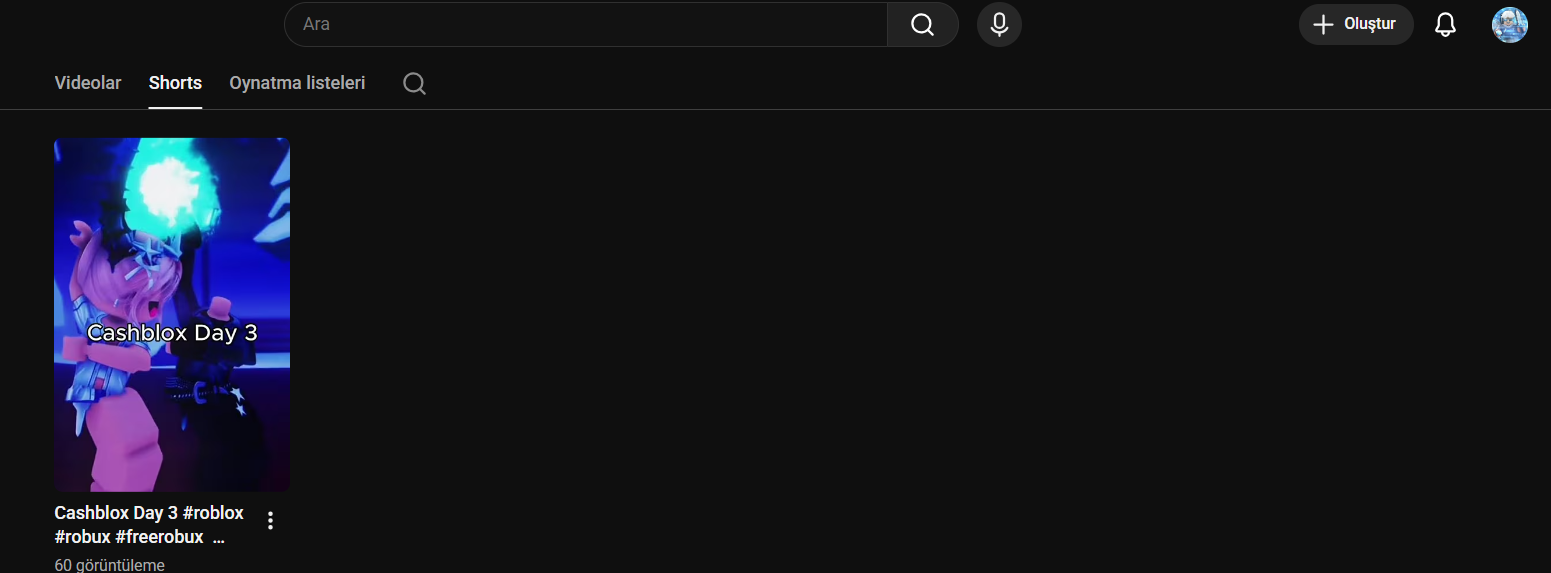1551x573 pixels.
Task: Open the profile avatar menu
Action: tap(1509, 25)
